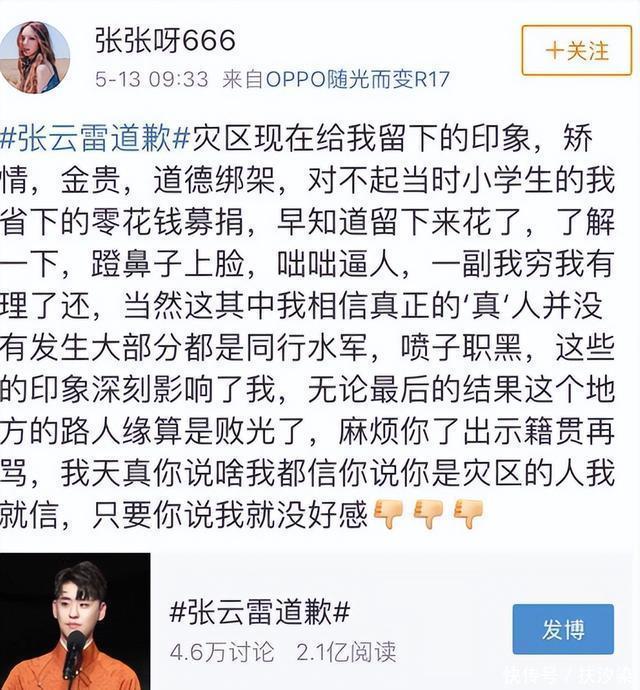The width and height of the screenshot is (640, 690).
Task: Click the watermark text at bottom right
Action: (x=570, y=675)
